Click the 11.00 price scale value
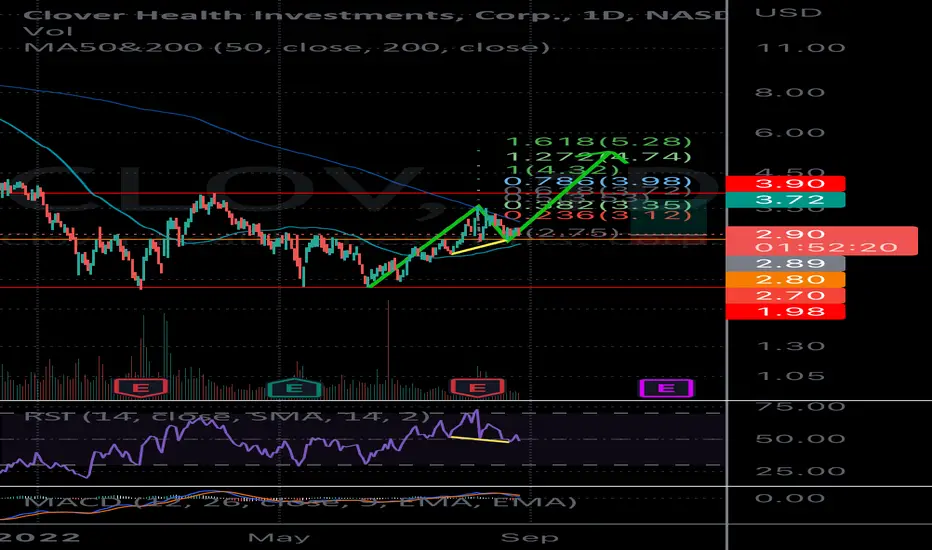This screenshot has width=932, height=550. click(x=800, y=48)
